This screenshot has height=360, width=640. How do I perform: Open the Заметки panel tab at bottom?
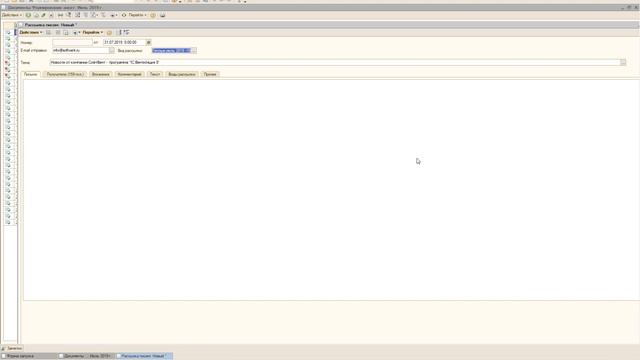click(x=12, y=349)
